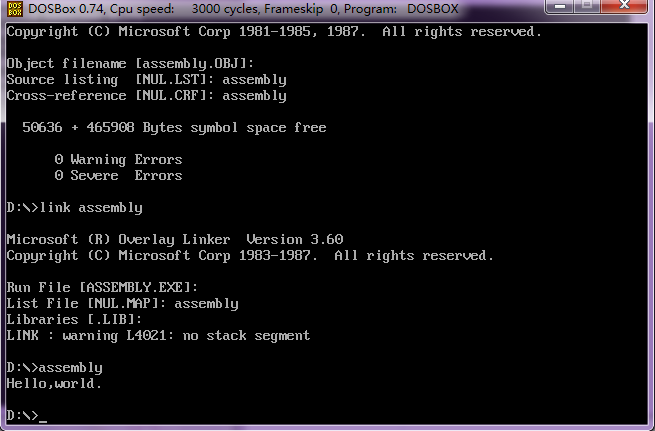Close the DOSBox window

(x=624, y=6)
